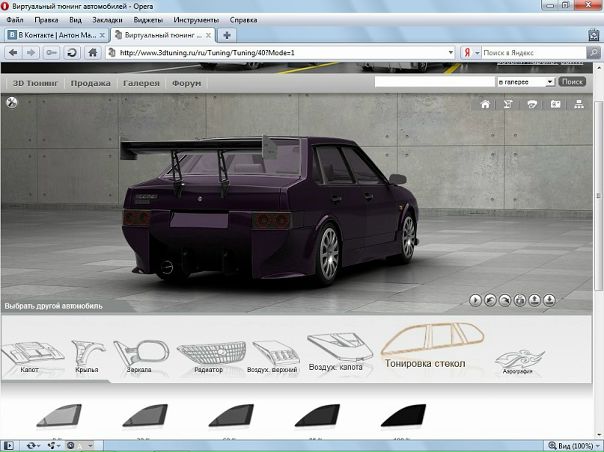Open the Аэрография airbrush category
Screen dimensions: 604x452
[x=519, y=360]
